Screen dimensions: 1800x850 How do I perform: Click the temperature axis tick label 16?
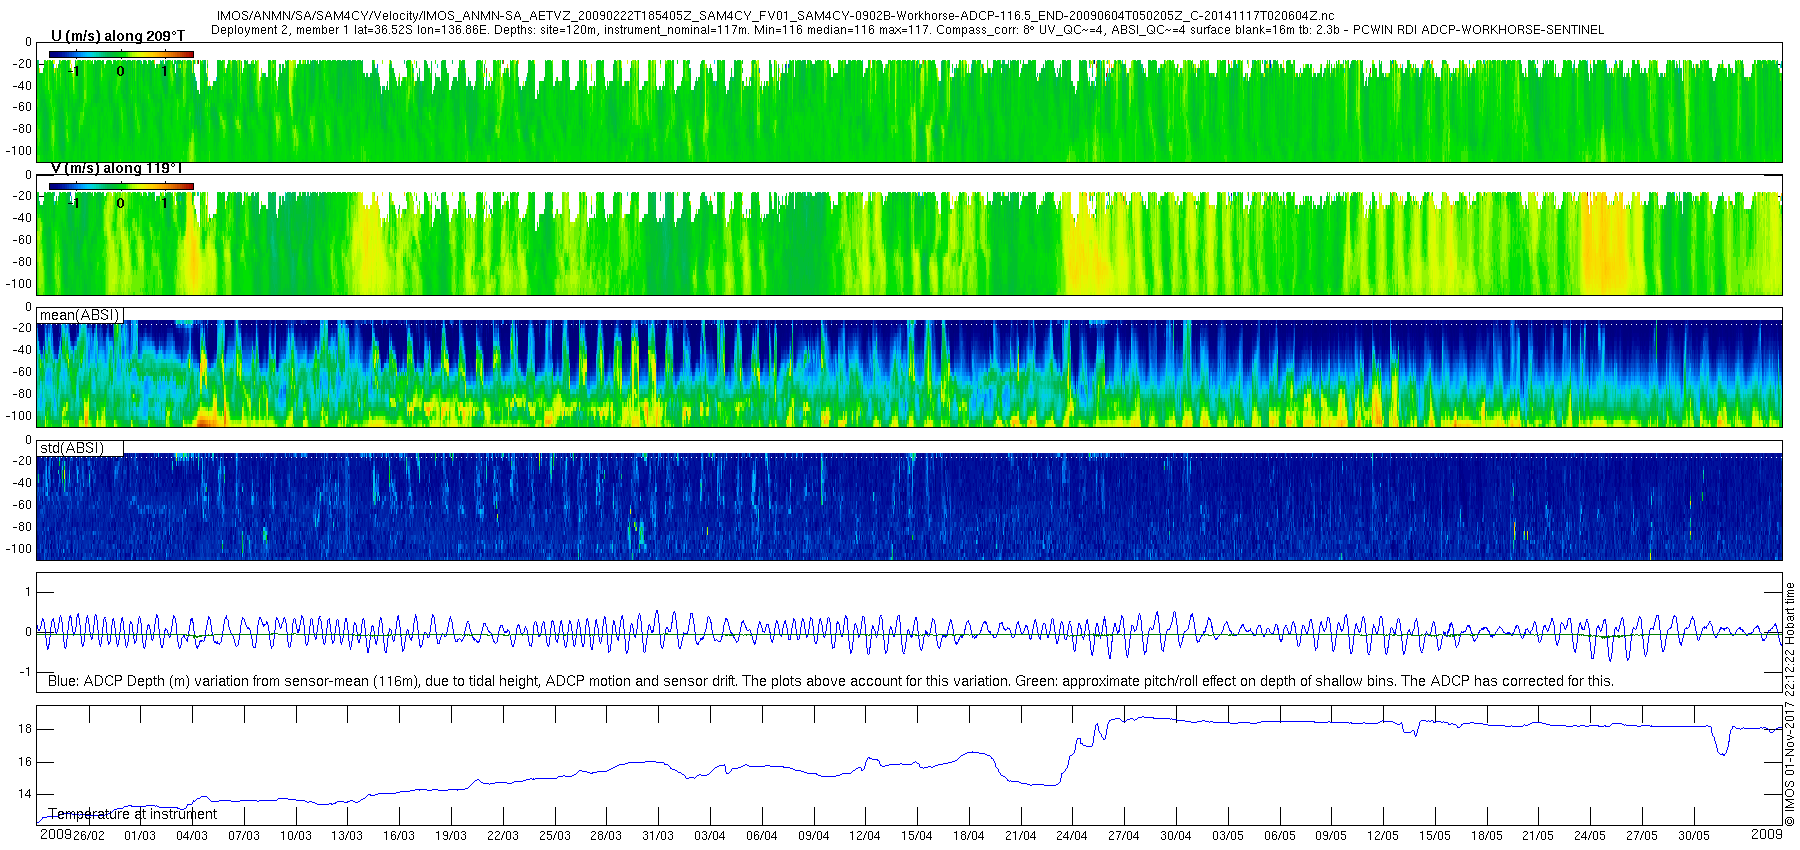tap(25, 762)
